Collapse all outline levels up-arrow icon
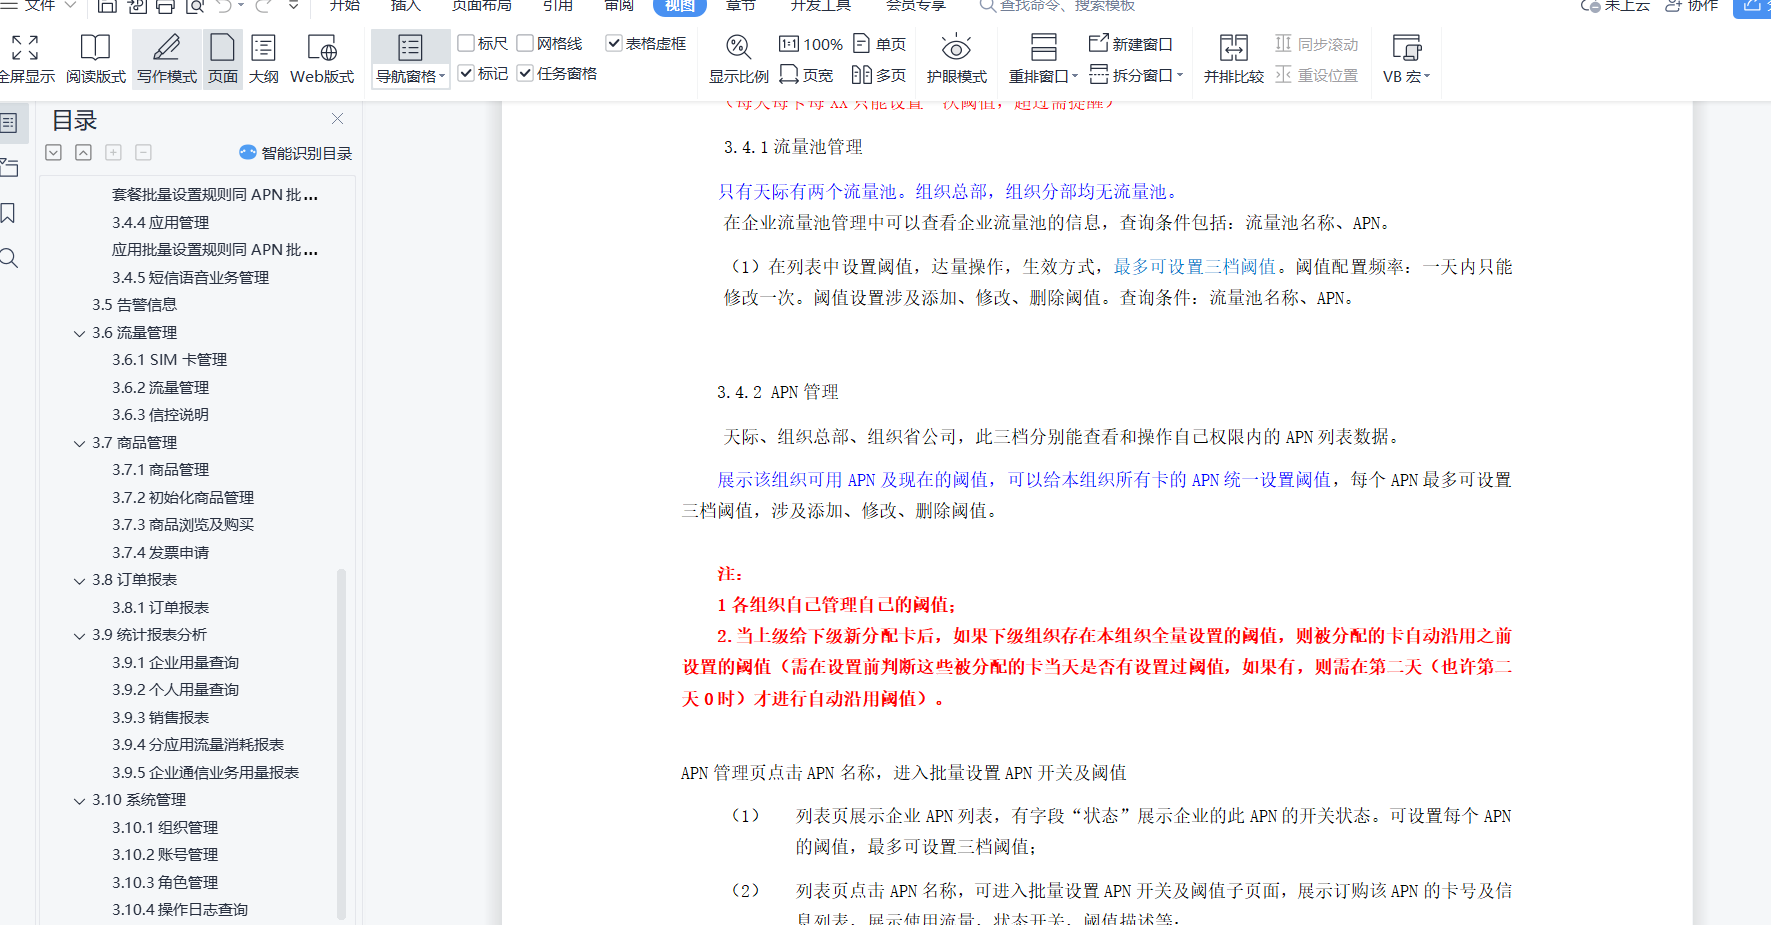This screenshot has height=925, width=1771. pyautogui.click(x=84, y=152)
